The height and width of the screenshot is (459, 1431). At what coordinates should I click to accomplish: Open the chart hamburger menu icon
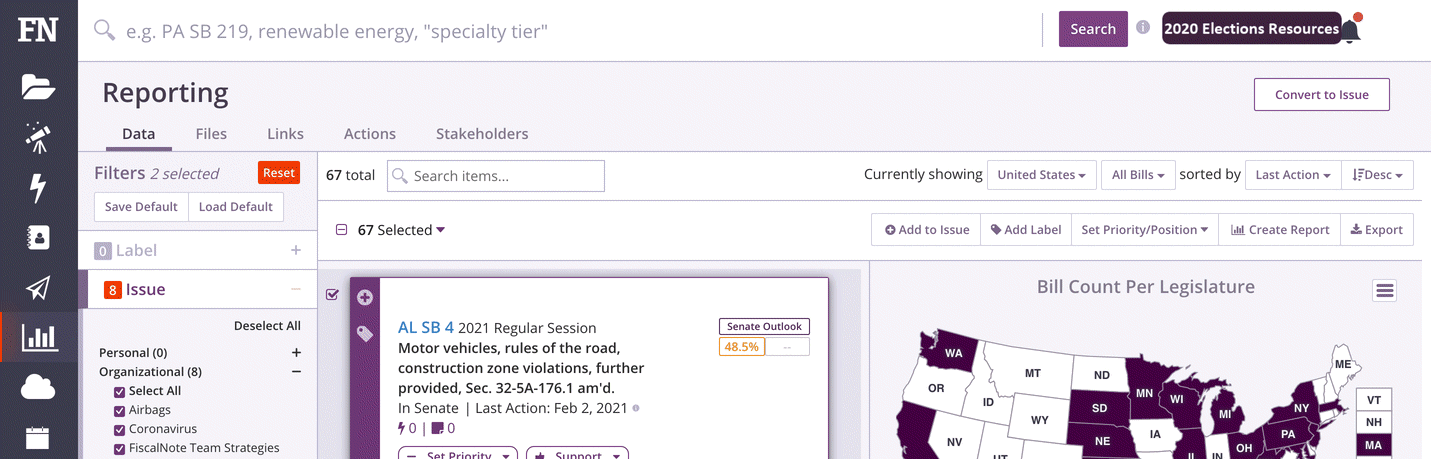pos(1385,290)
